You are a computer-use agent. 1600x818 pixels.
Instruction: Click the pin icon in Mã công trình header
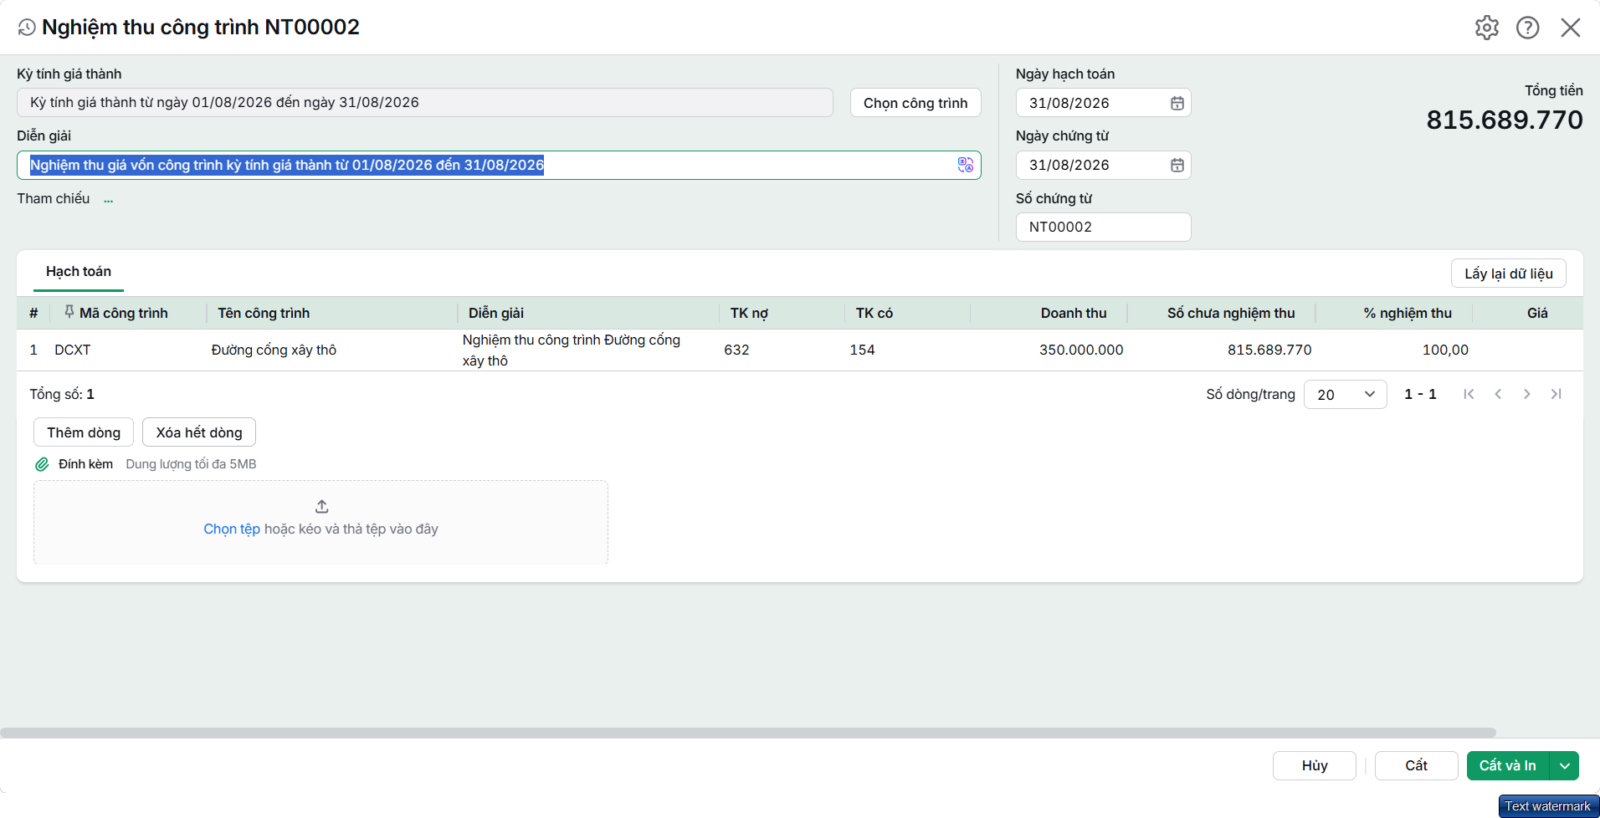coord(69,312)
